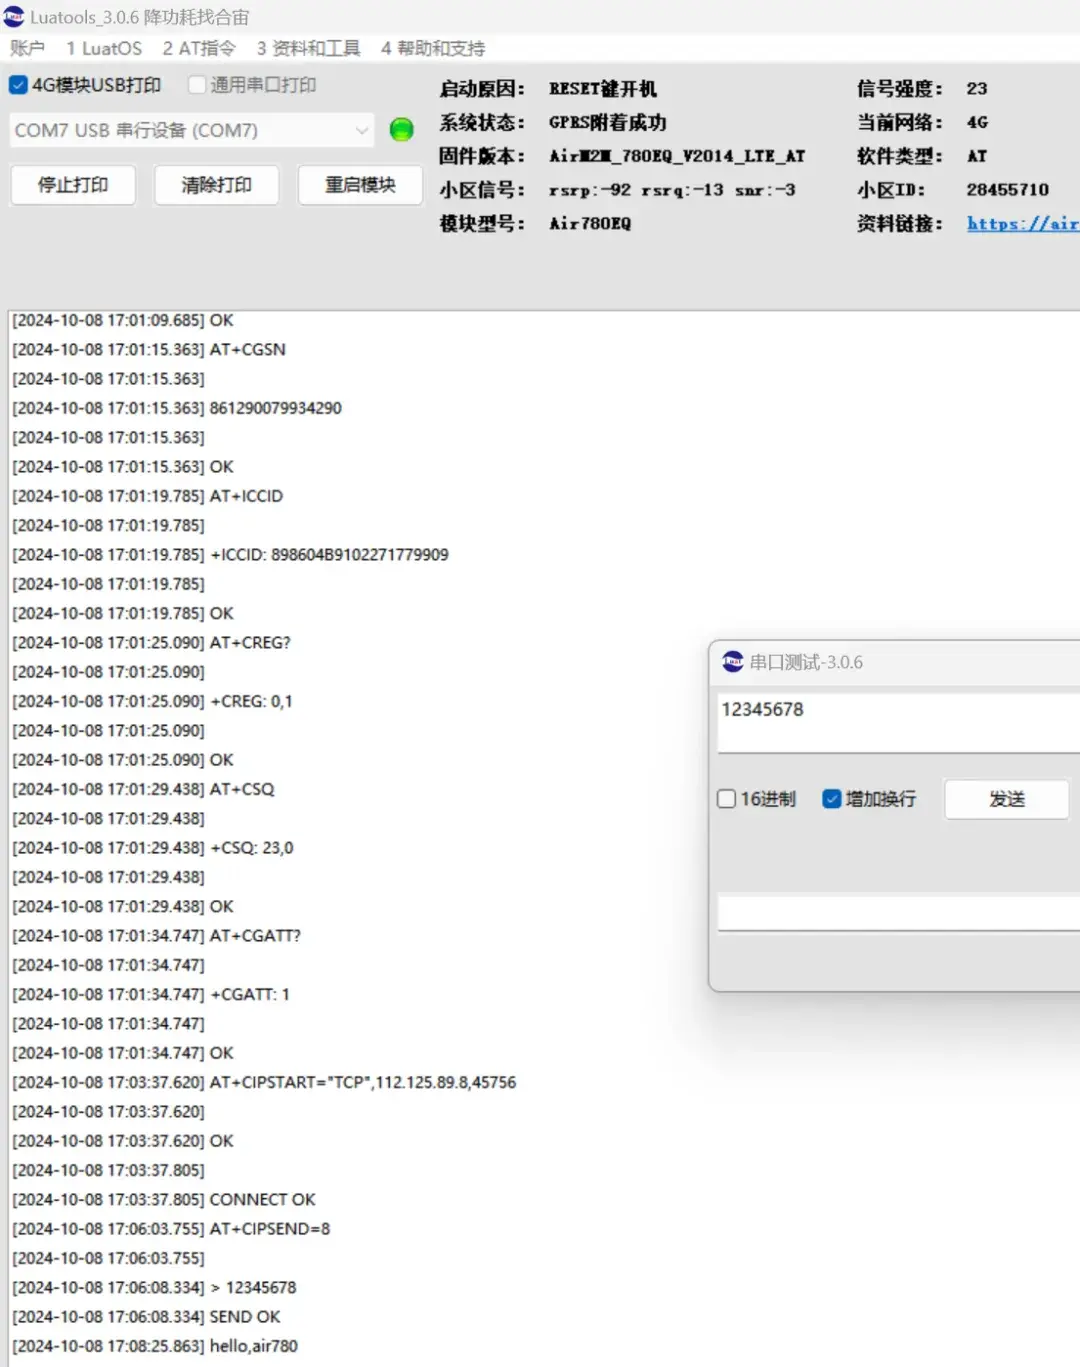
Task: Click the log line AT+CGATT?
Action: (x=255, y=936)
